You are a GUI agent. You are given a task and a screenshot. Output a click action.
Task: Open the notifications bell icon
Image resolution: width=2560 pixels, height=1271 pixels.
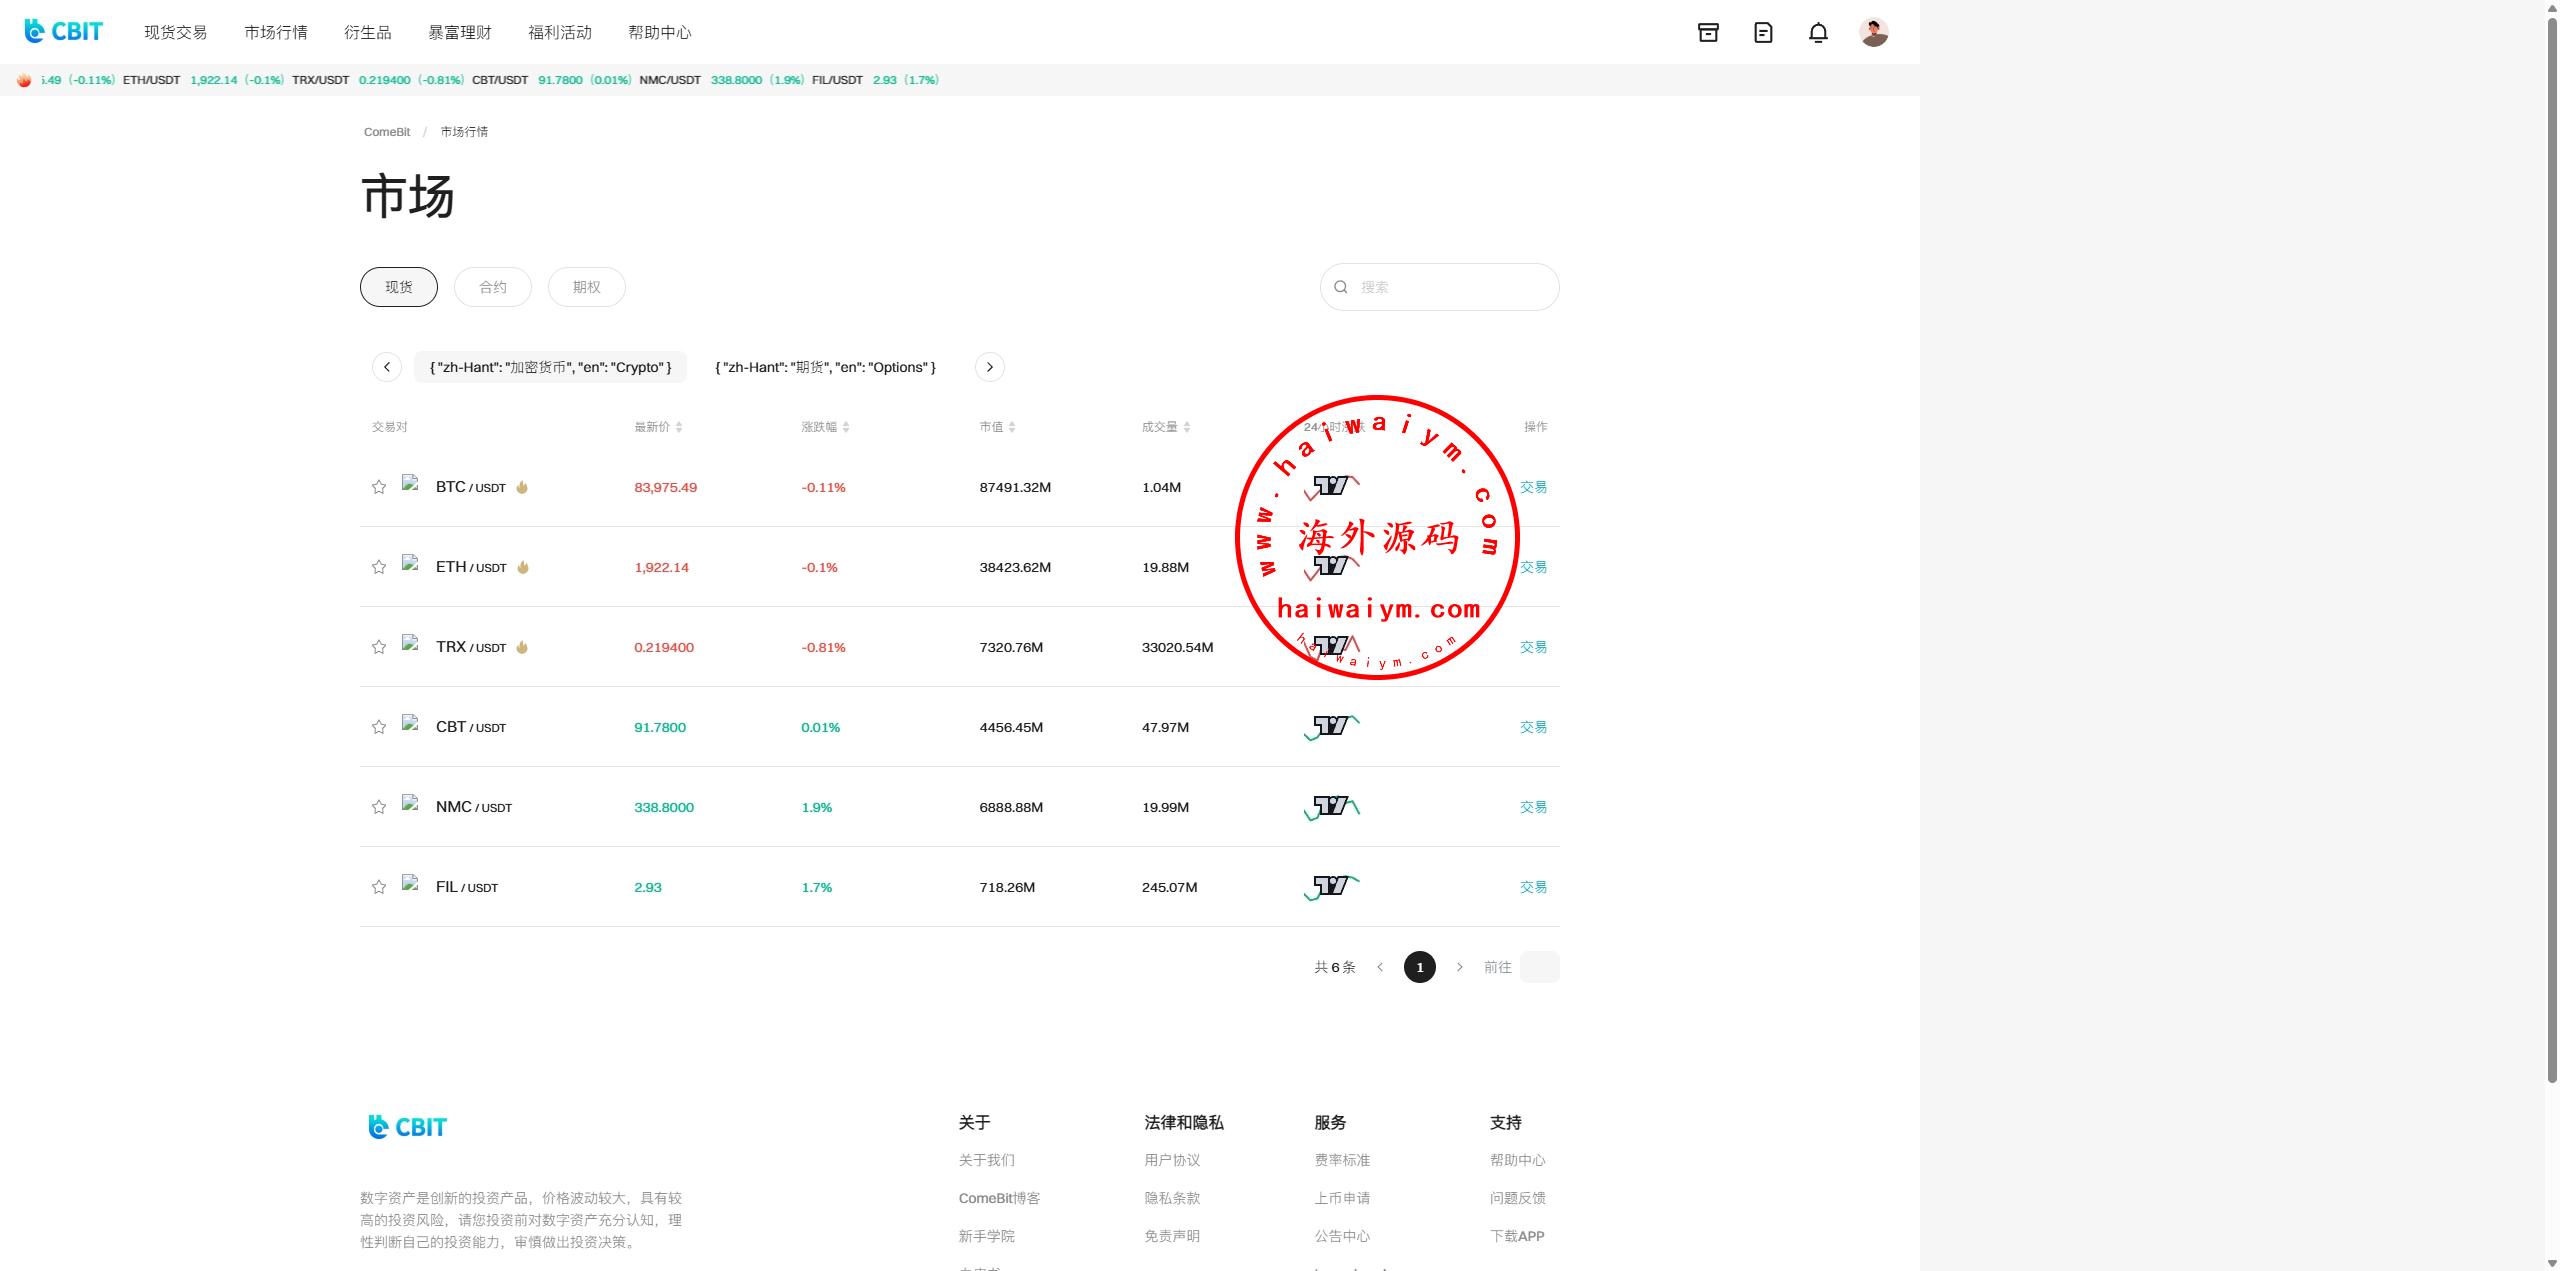point(1818,33)
